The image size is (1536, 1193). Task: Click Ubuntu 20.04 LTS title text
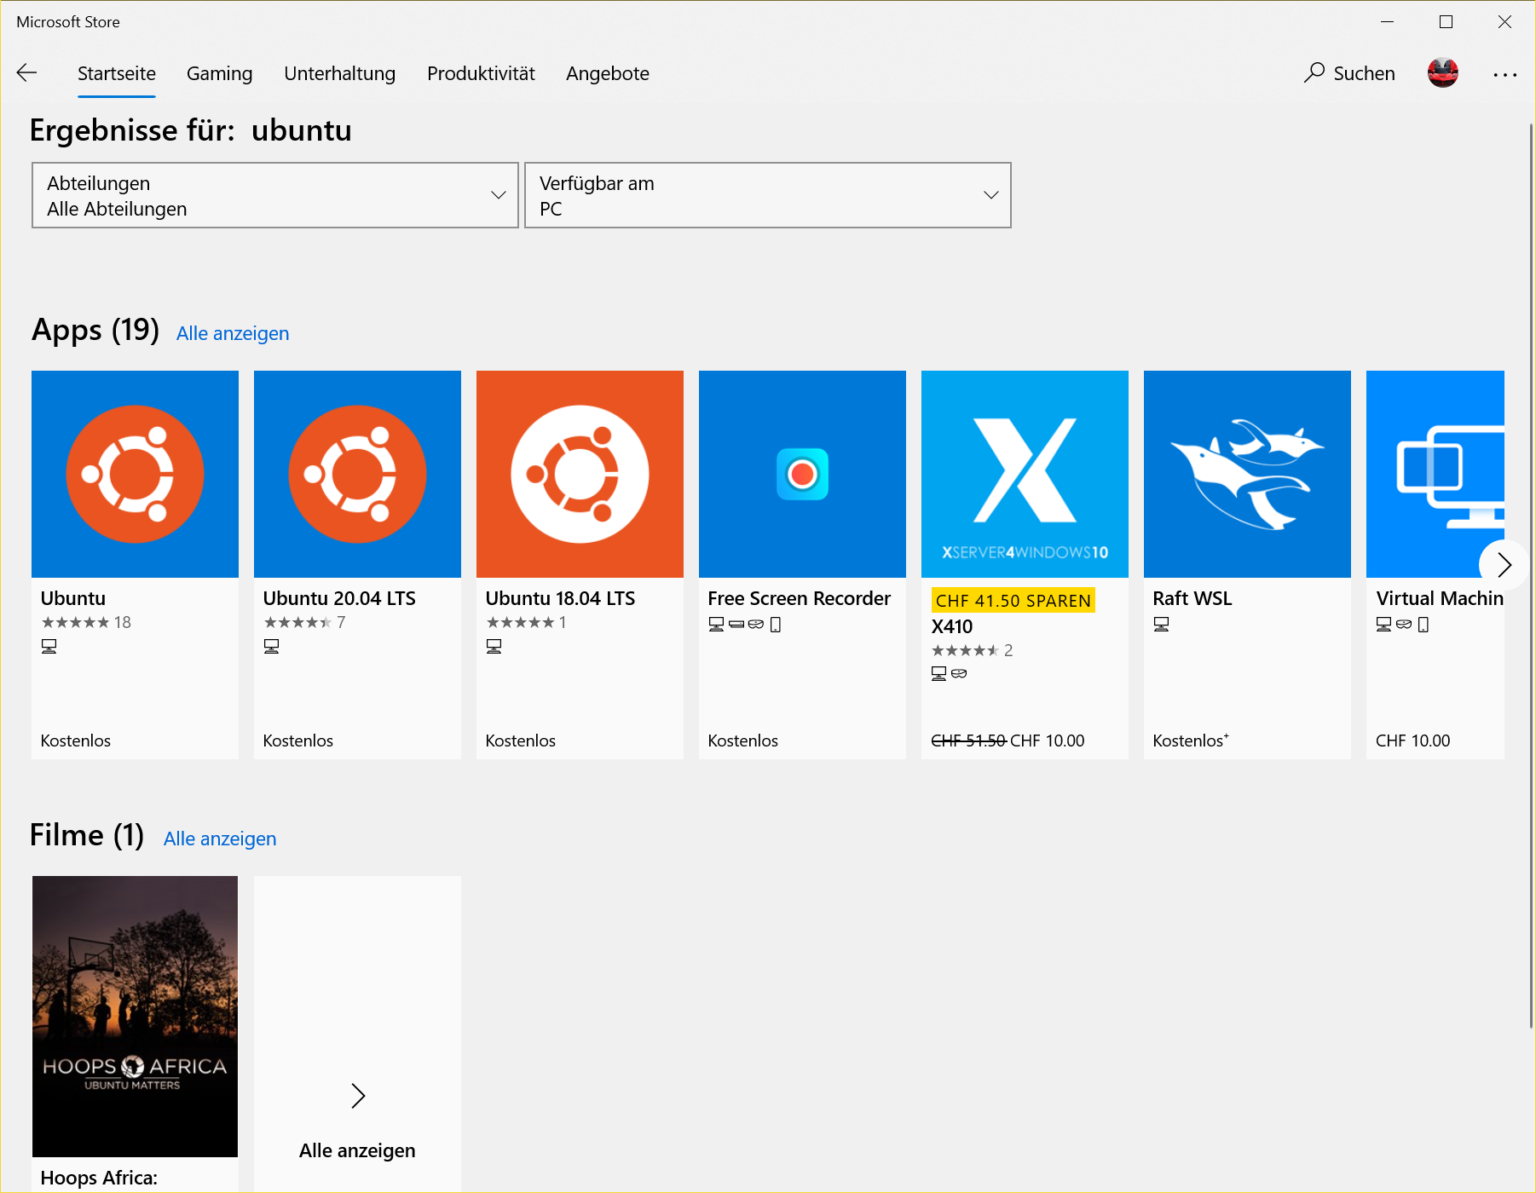tap(339, 598)
